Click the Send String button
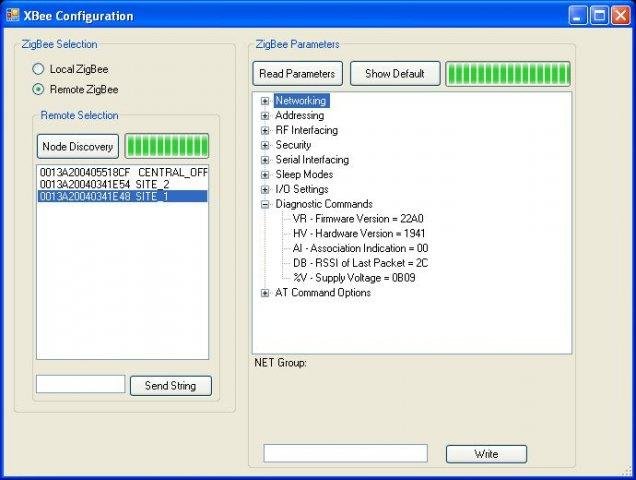The width and height of the screenshot is (636, 480). coord(171,385)
